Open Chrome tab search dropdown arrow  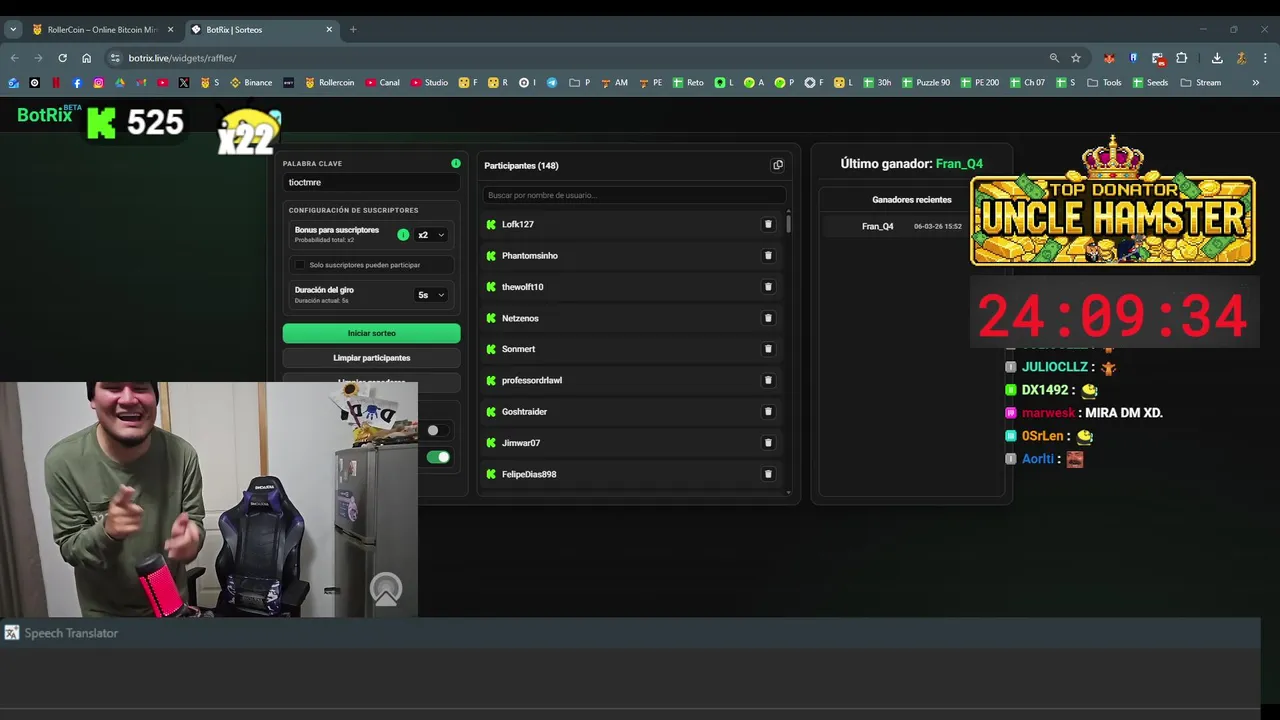[13, 29]
